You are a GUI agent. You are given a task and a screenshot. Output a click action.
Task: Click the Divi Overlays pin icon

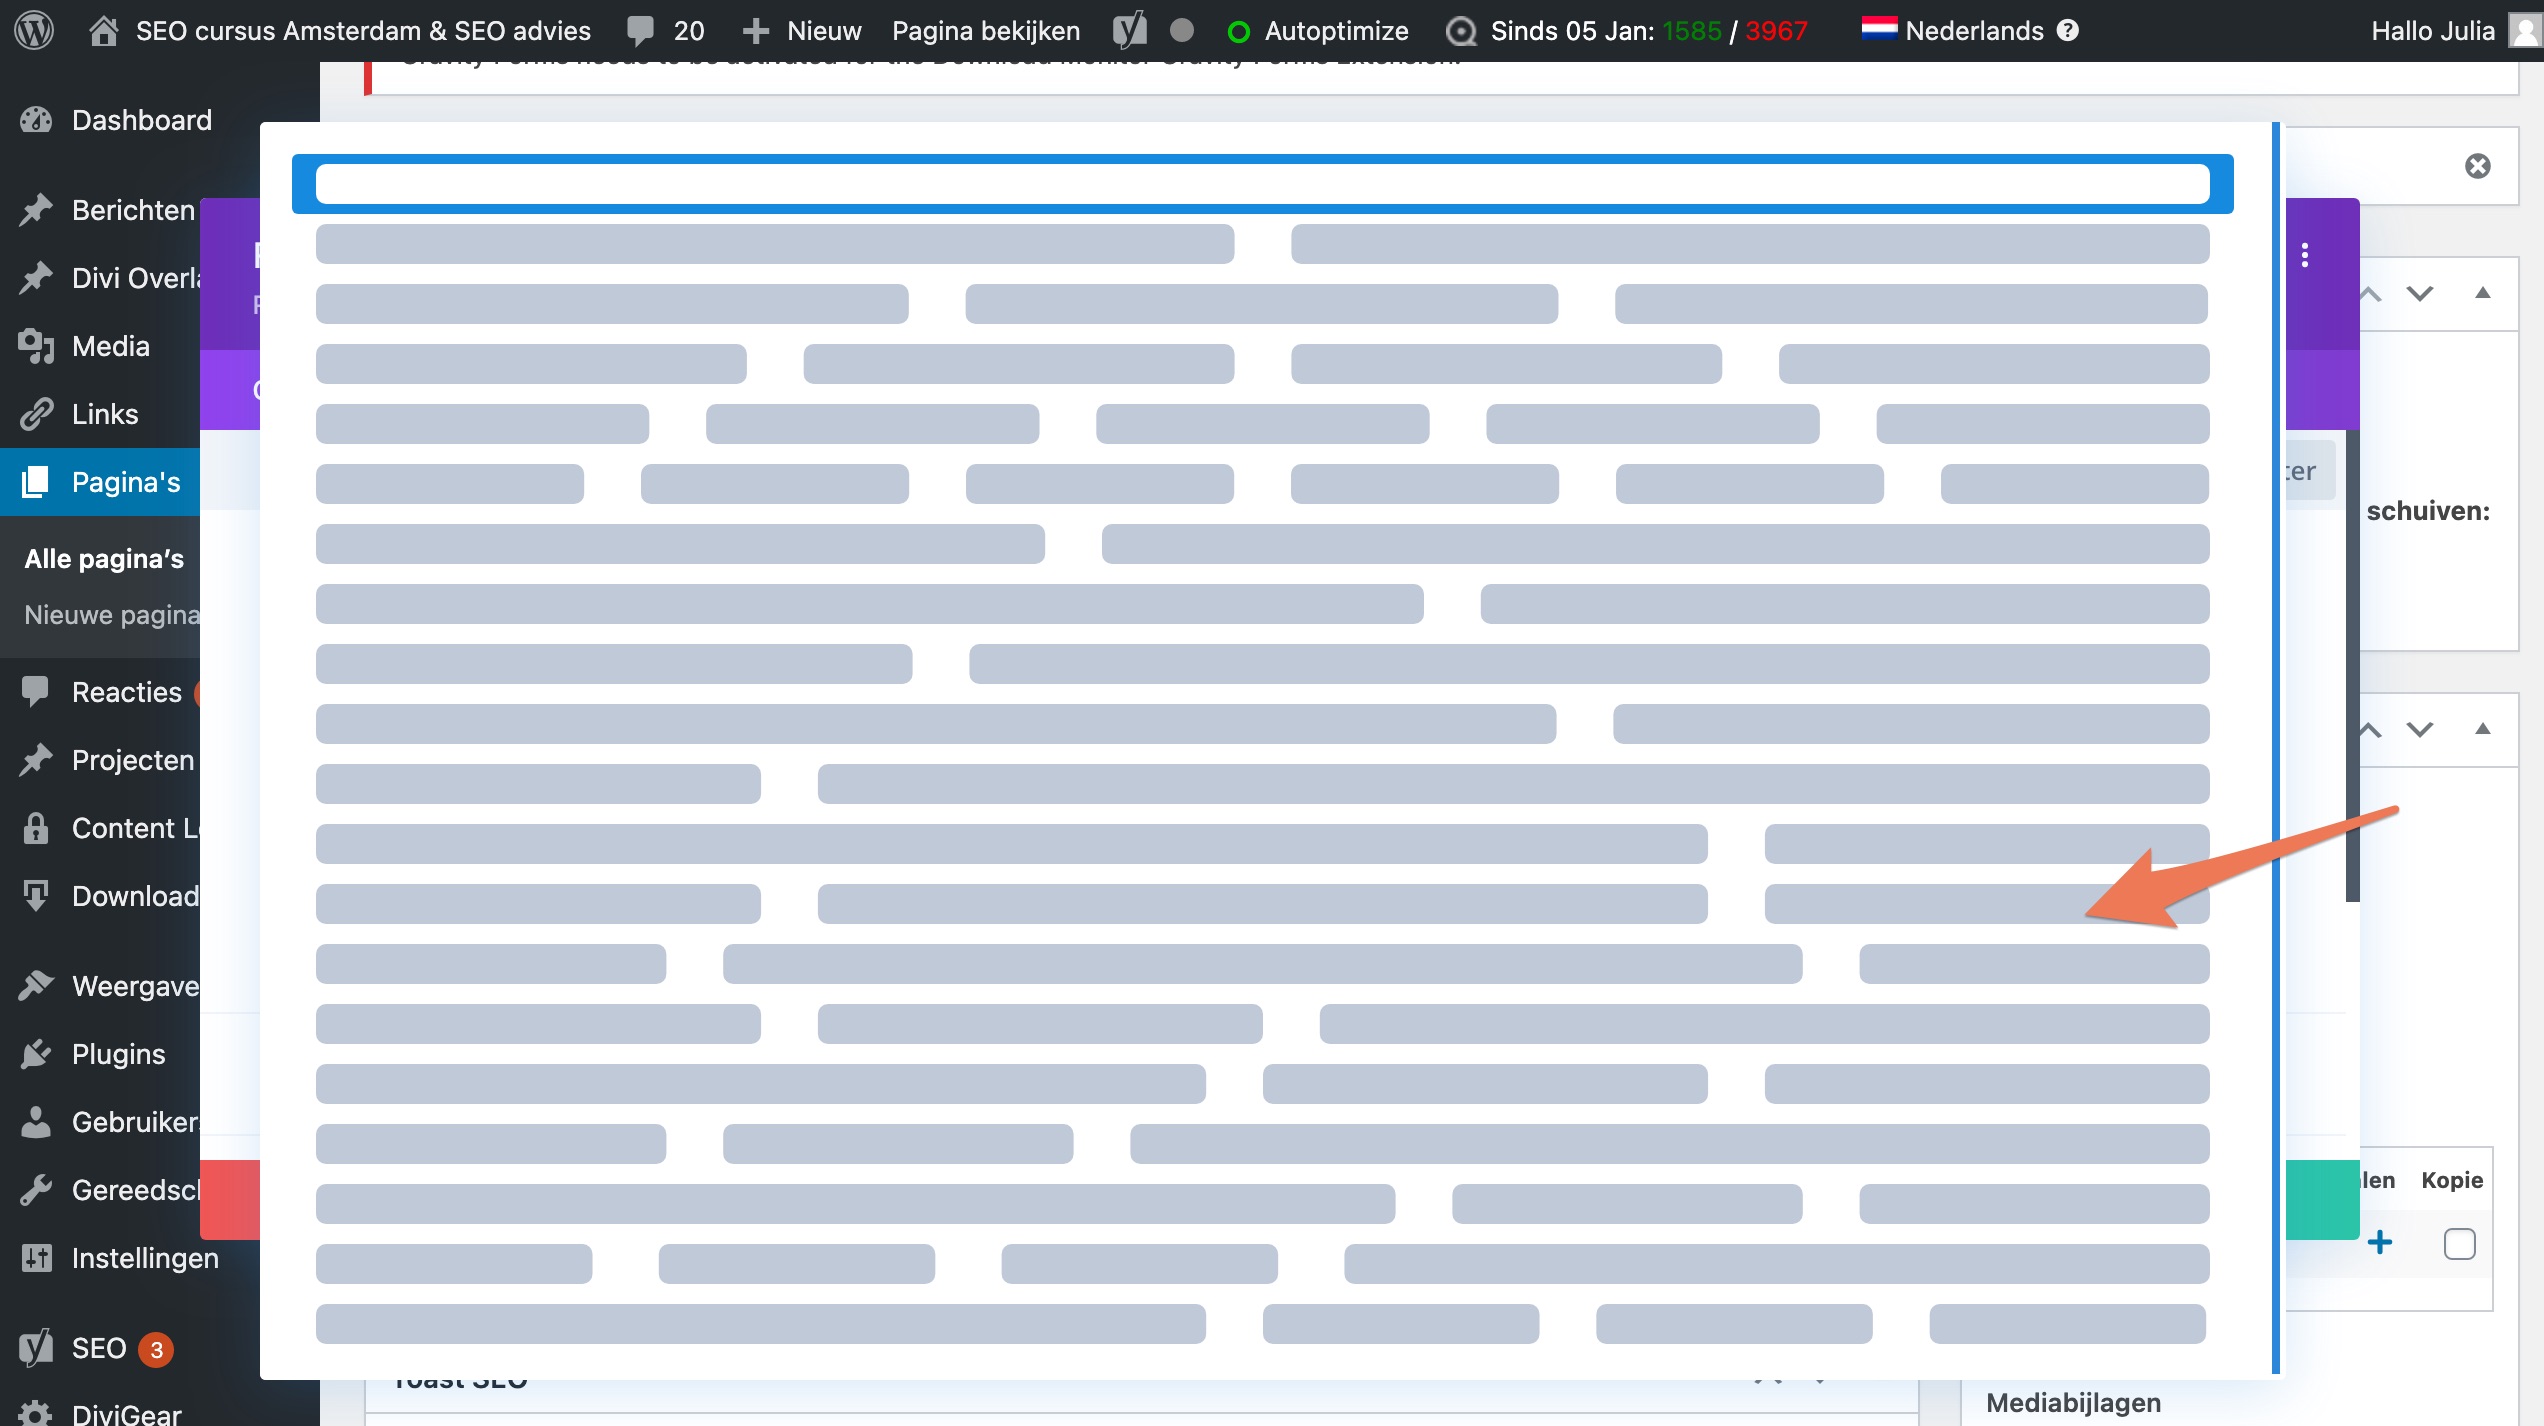(x=36, y=278)
